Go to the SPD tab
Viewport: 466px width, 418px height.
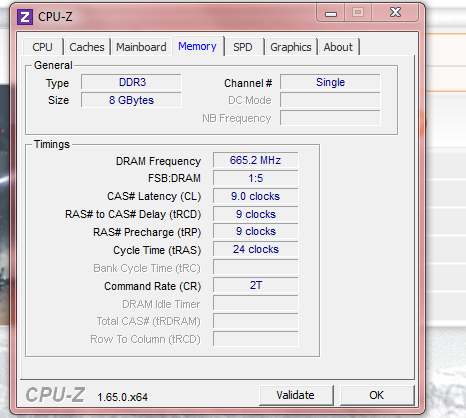tap(243, 47)
